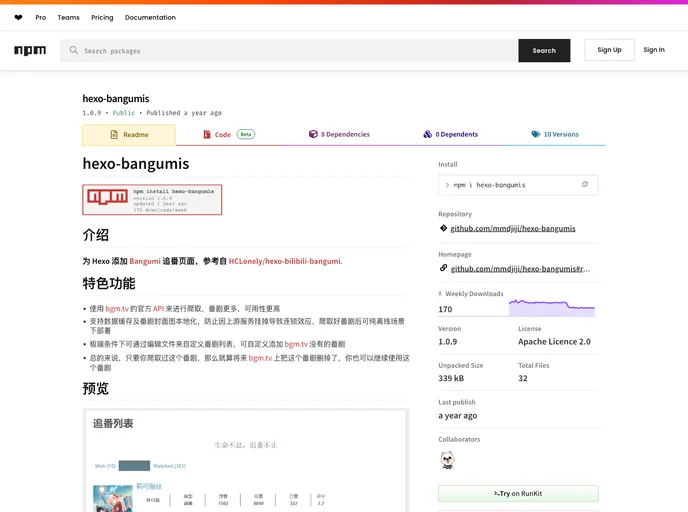Open bgm.tv link in third bullet

[296, 344]
